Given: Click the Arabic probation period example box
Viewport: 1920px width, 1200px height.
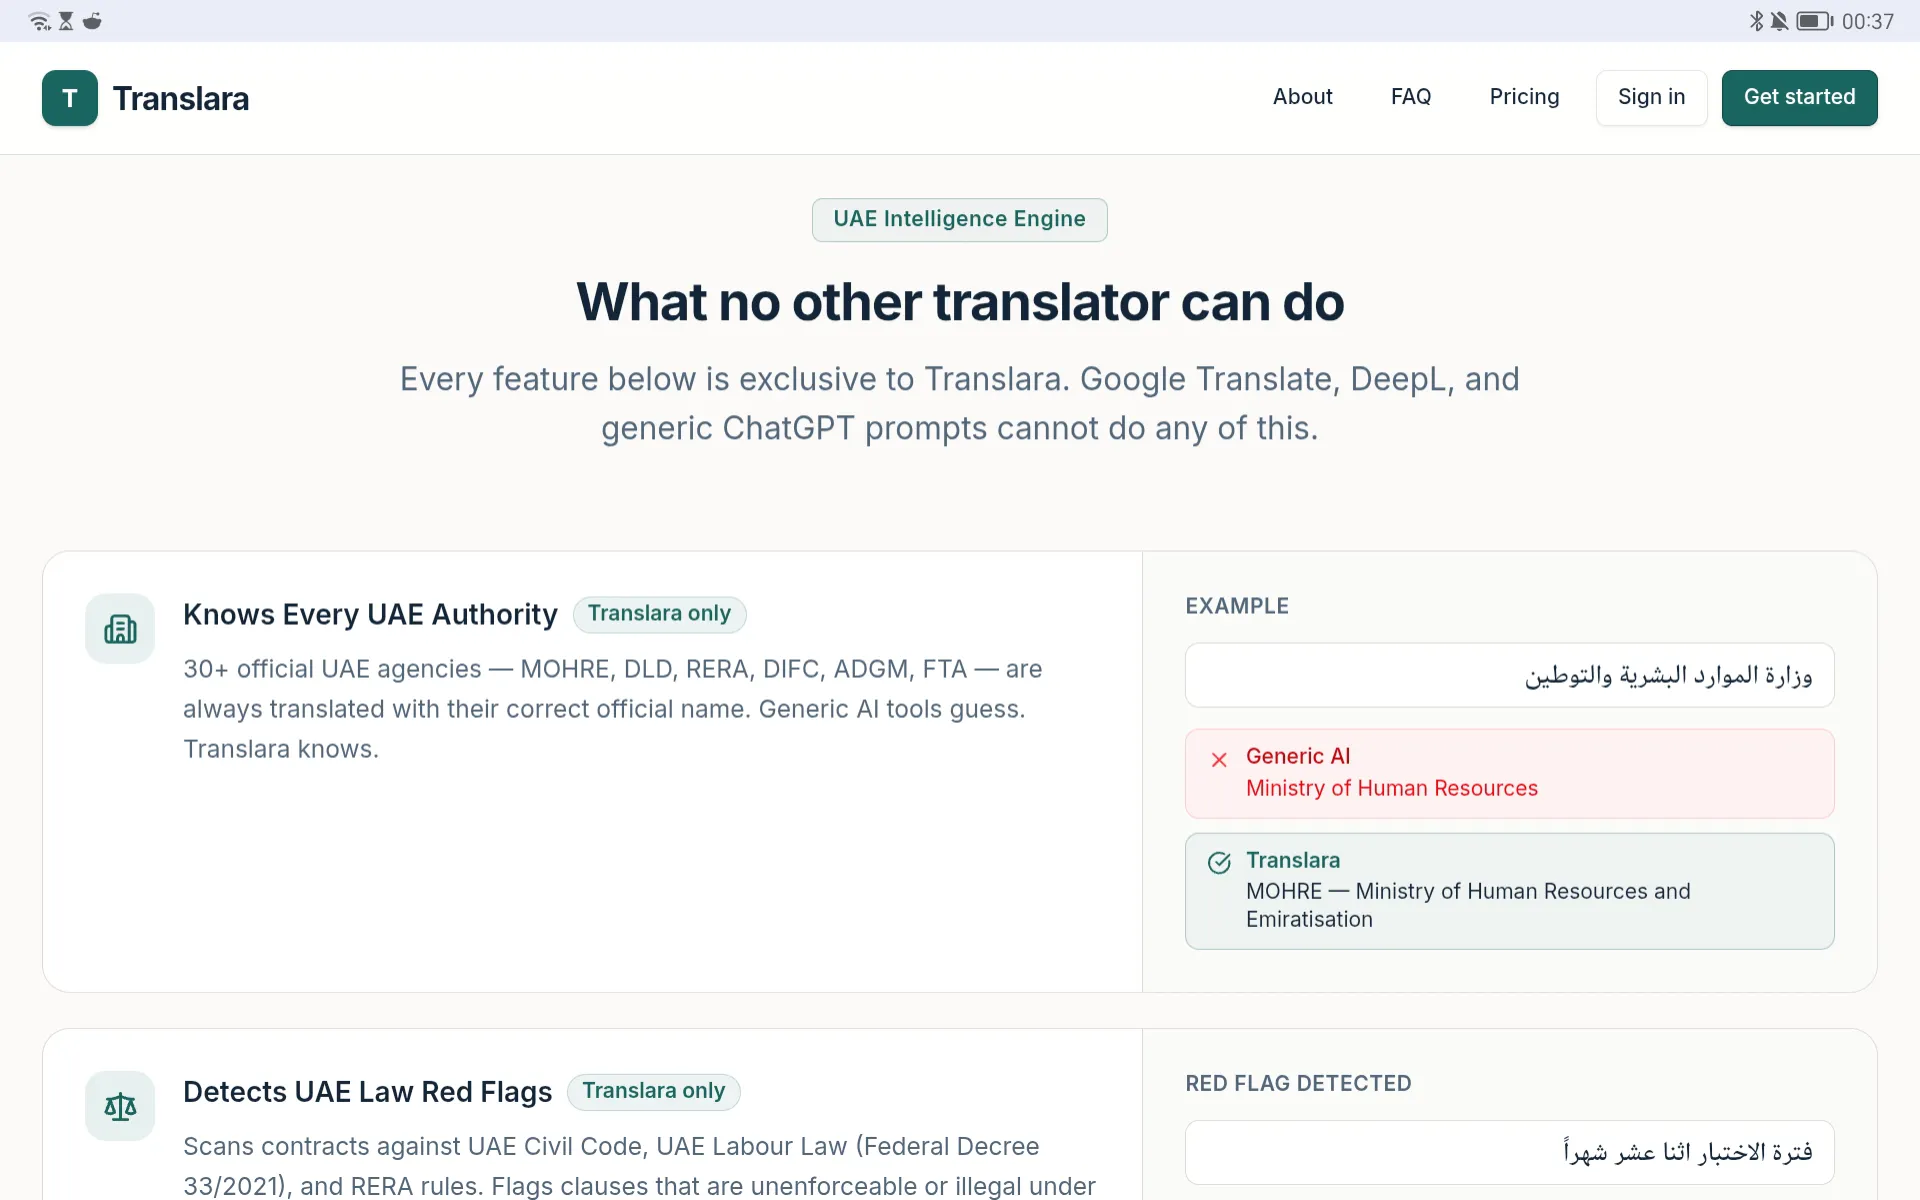Looking at the screenshot, I should tap(1509, 1152).
